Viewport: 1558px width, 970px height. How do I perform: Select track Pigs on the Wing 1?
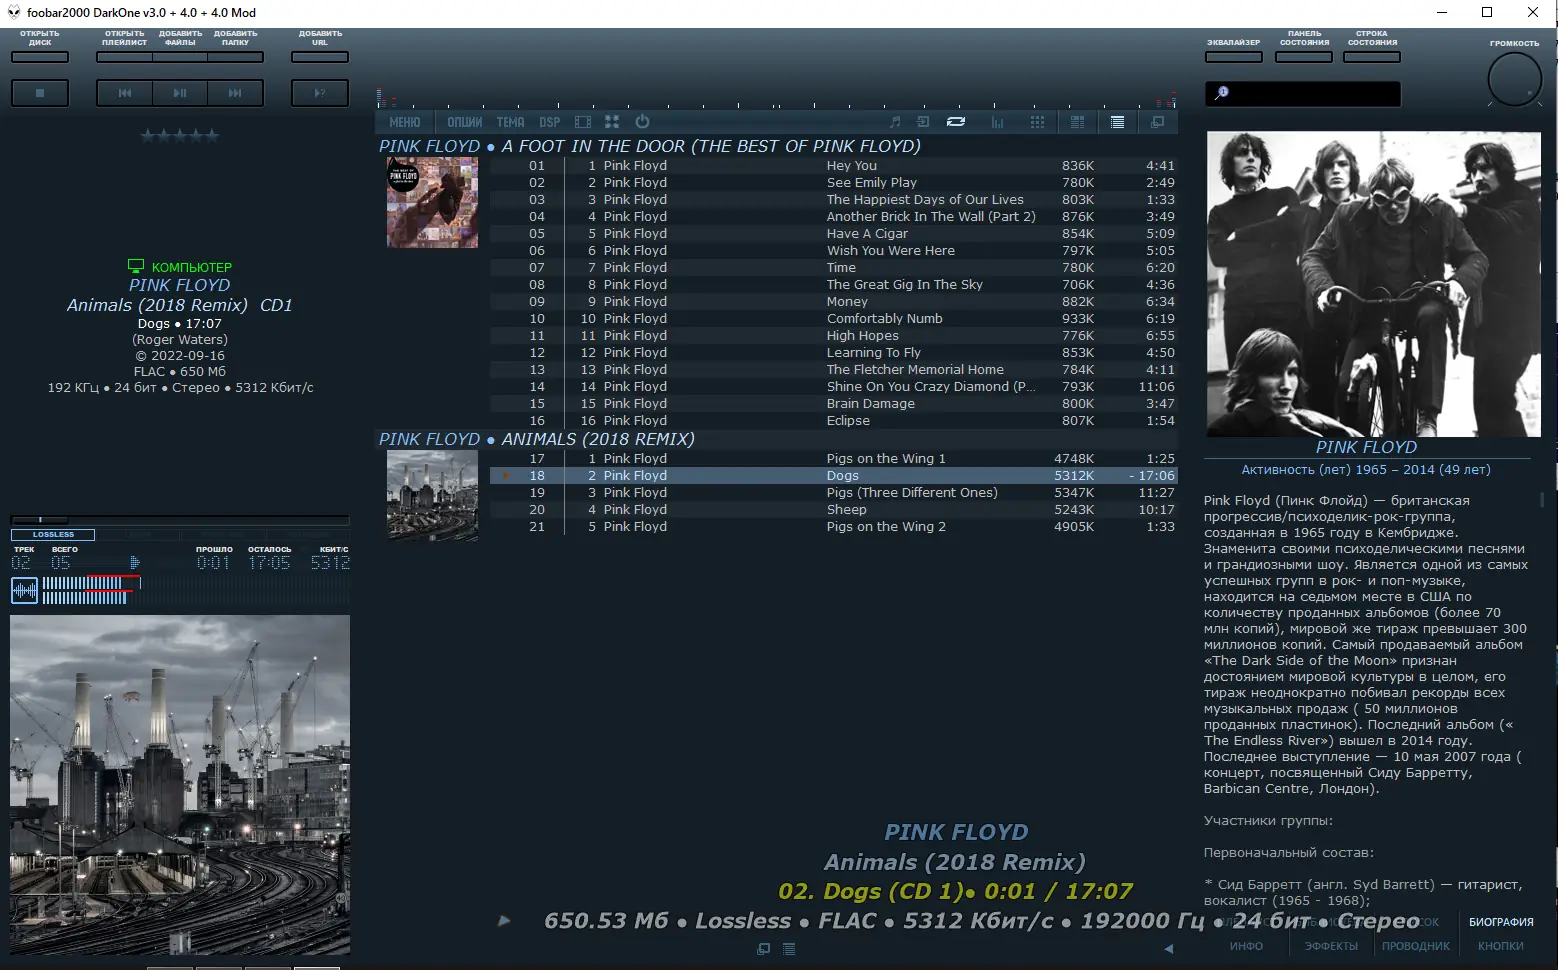click(833, 459)
